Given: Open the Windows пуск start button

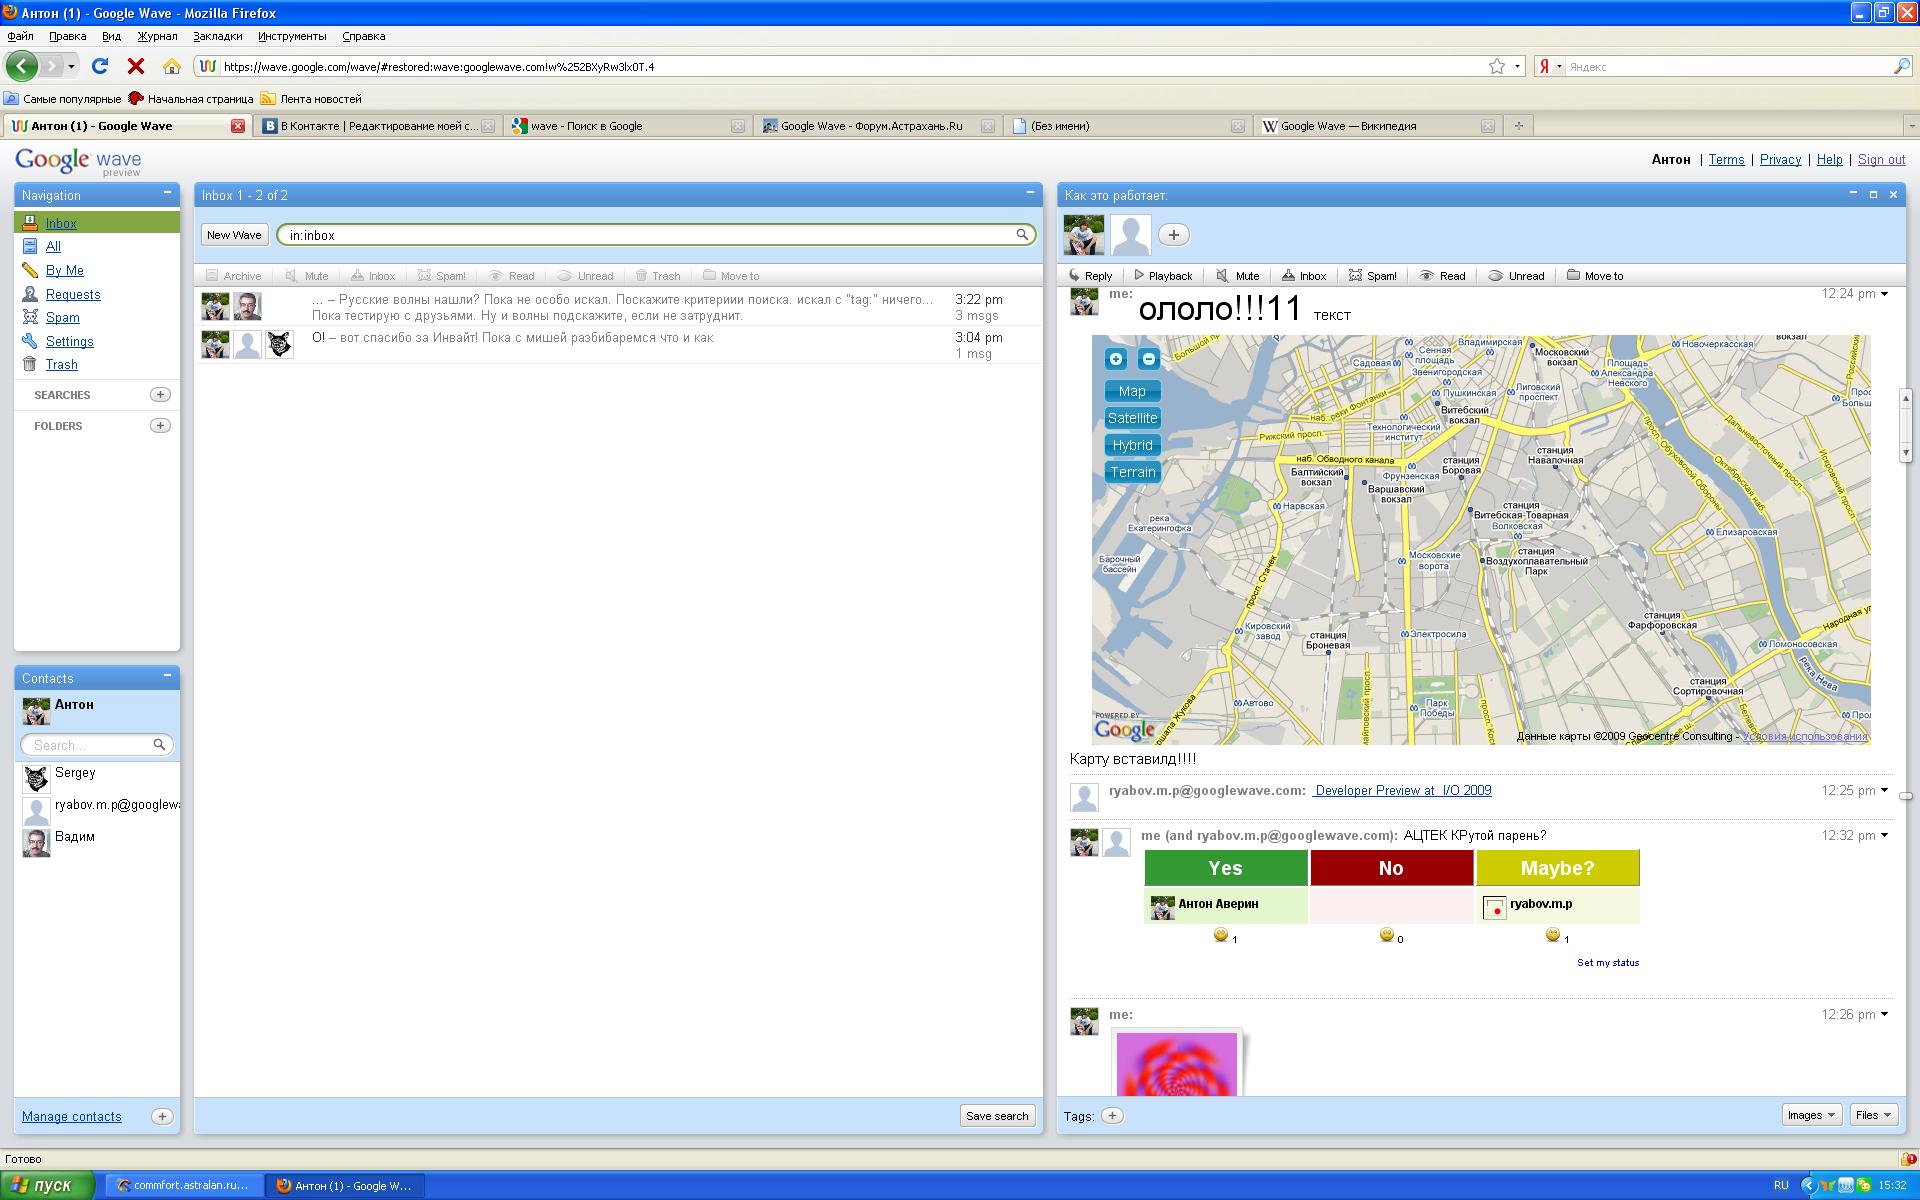Looking at the screenshot, I should click(47, 1185).
